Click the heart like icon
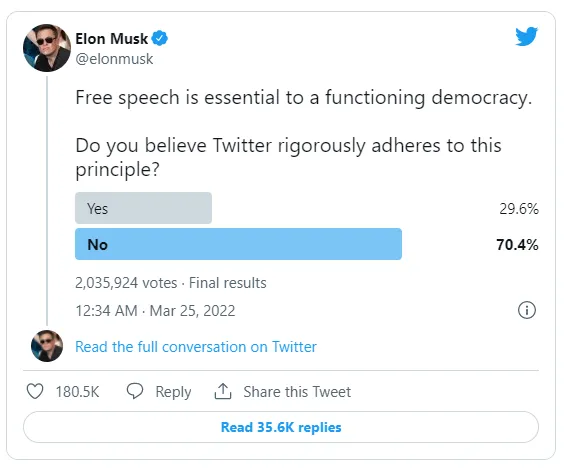Image resolution: width=574 pixels, height=469 pixels. coord(35,391)
